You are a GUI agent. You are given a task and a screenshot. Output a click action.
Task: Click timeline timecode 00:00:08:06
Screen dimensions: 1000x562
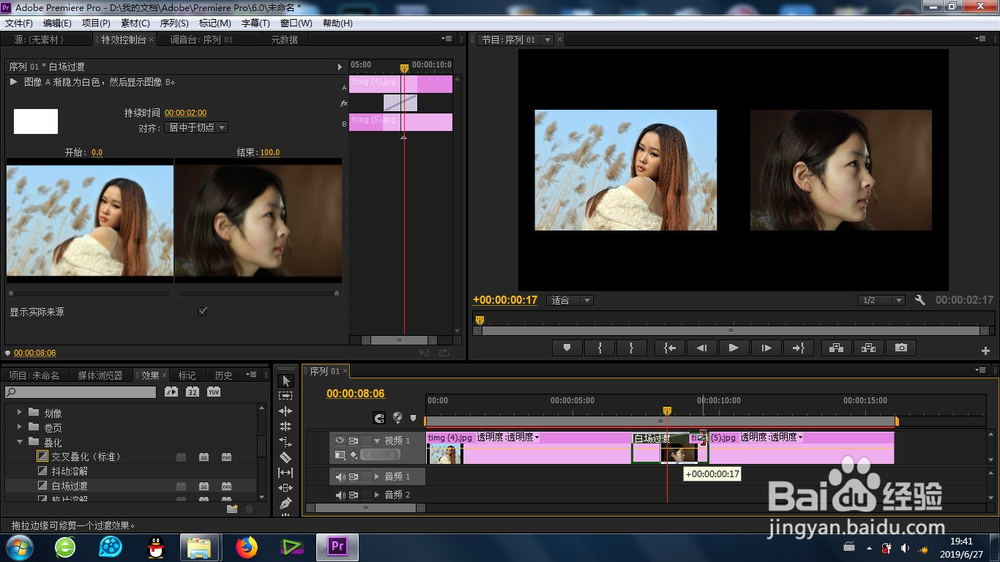356,394
